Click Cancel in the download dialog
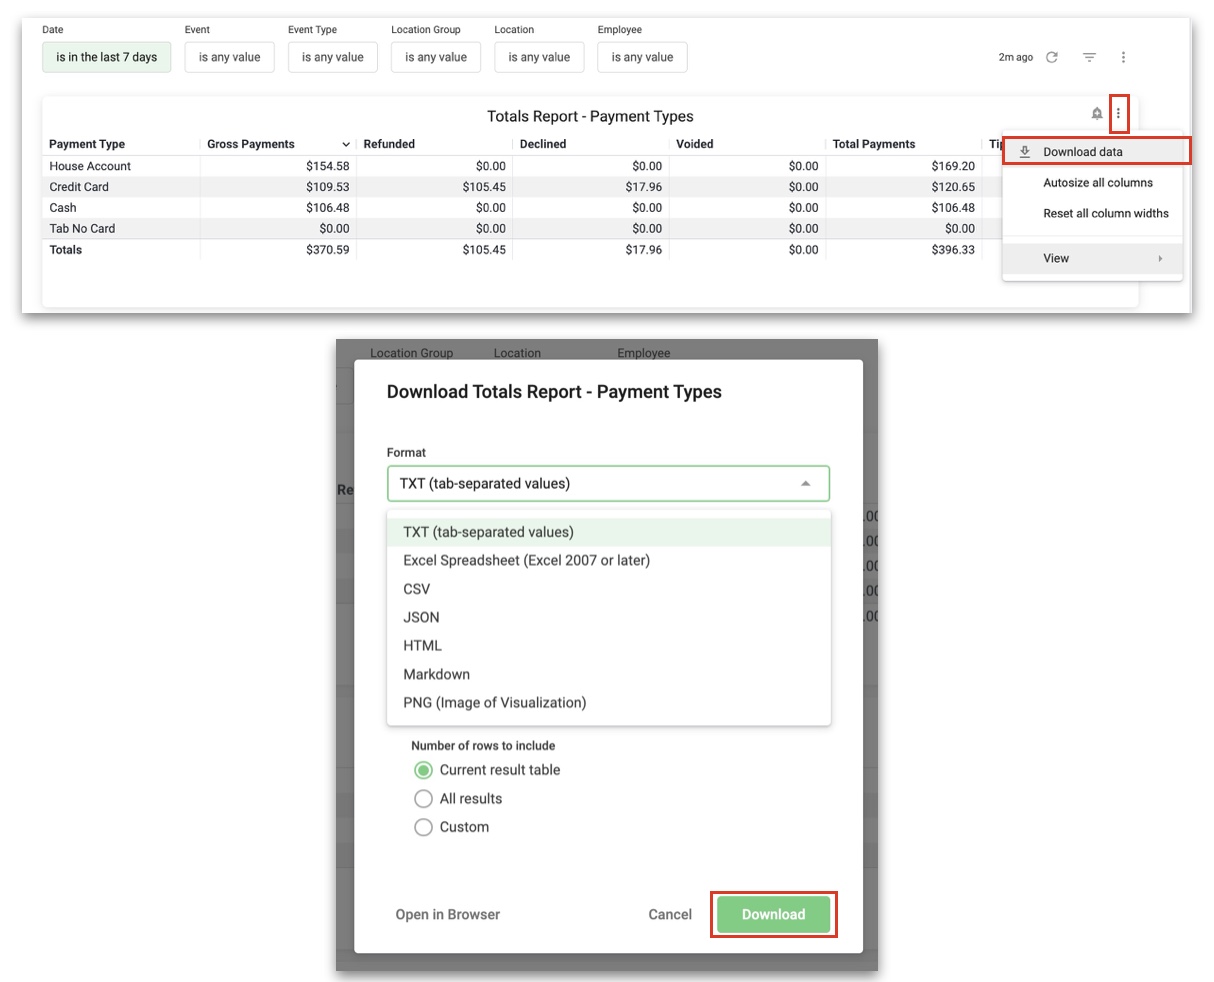Screen dimensions: 1214x982 point(670,915)
